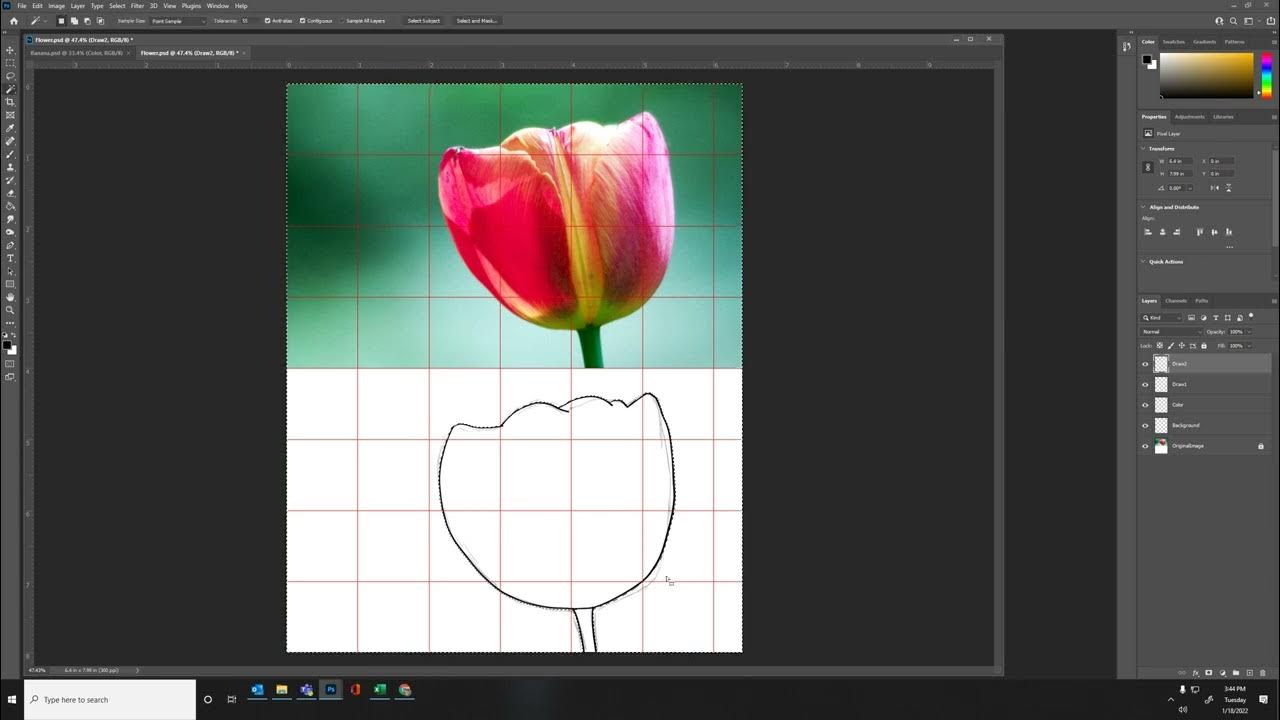
Task: Click the link width and height icon
Action: coord(1148,167)
